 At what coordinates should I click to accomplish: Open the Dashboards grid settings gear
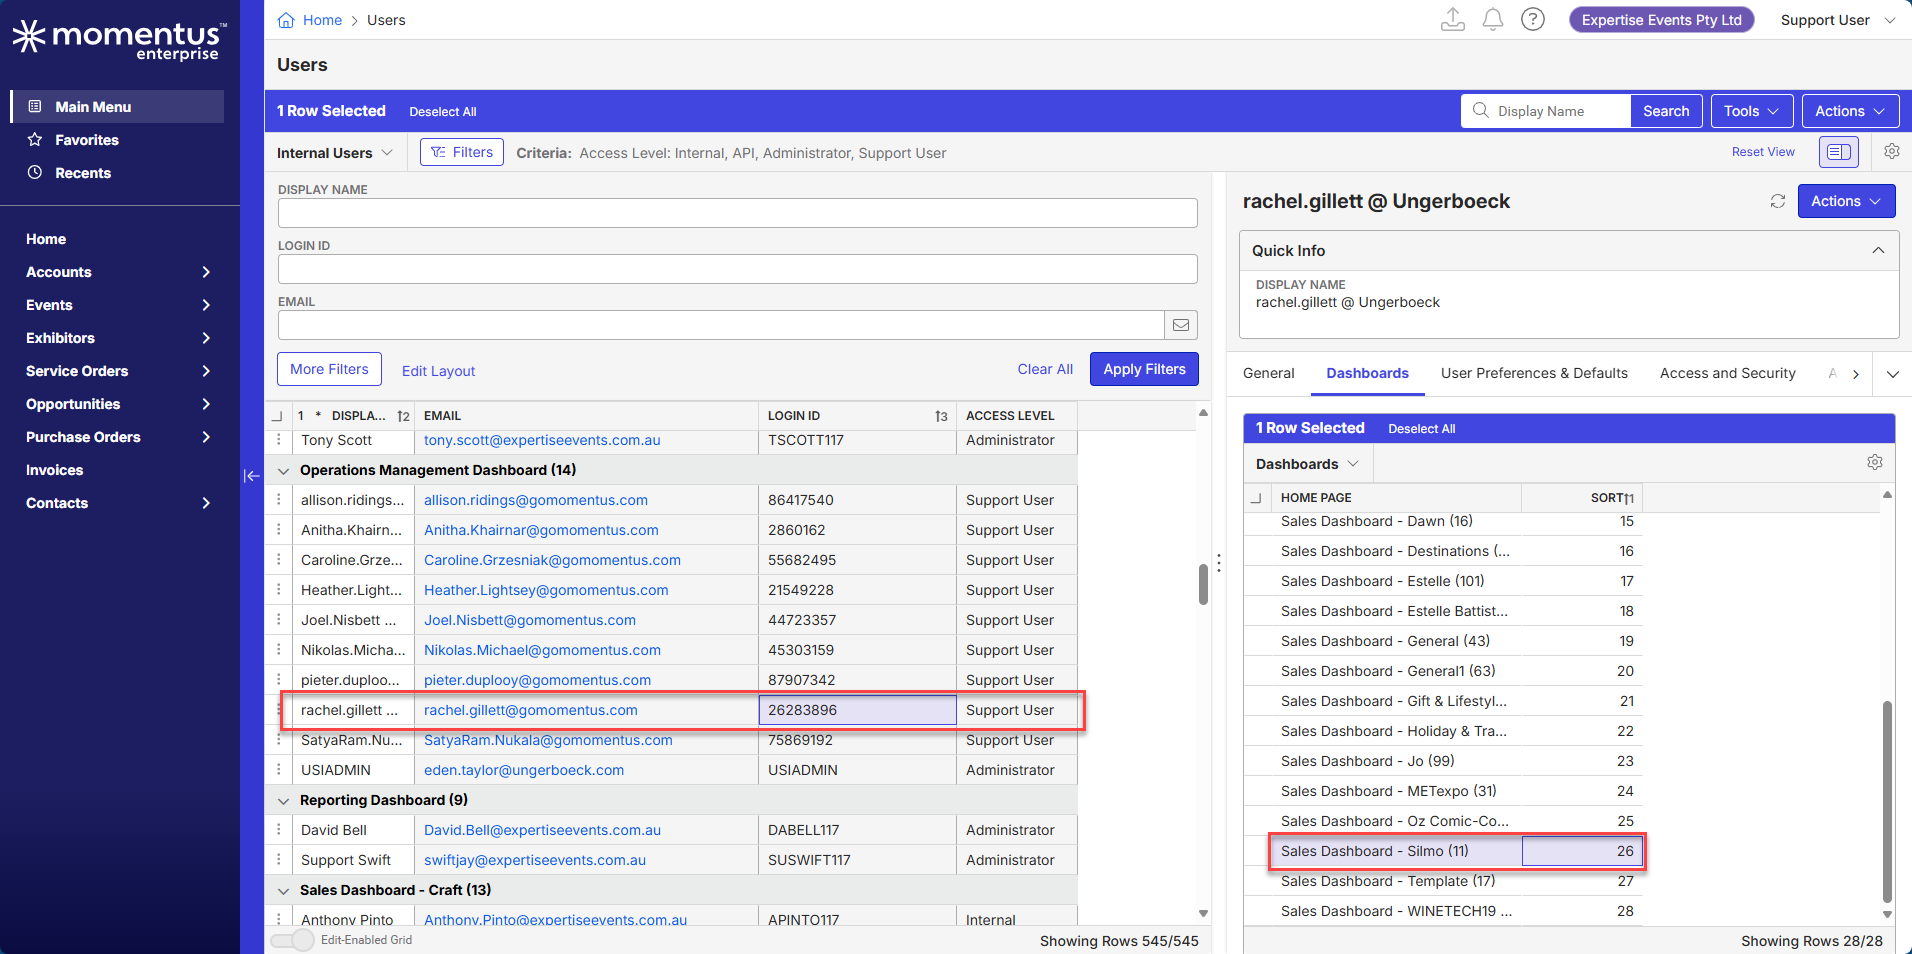[x=1875, y=463]
